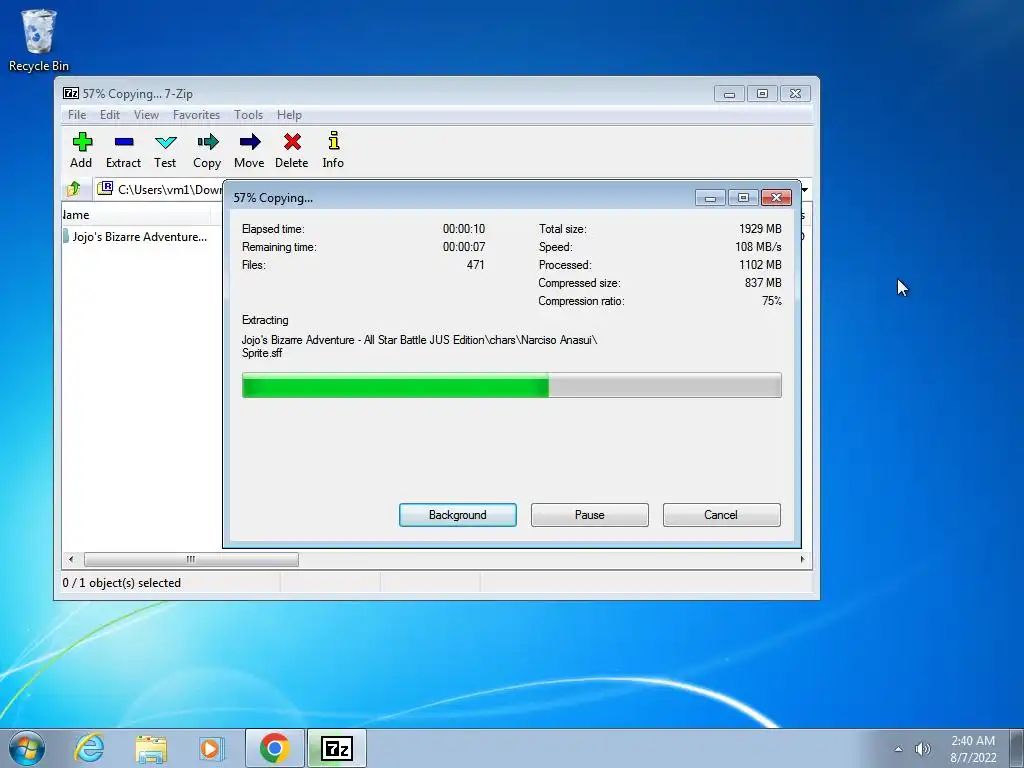Screen dimensions: 1024x768
Task: Click the scrollbar left arrow
Action: 71,559
